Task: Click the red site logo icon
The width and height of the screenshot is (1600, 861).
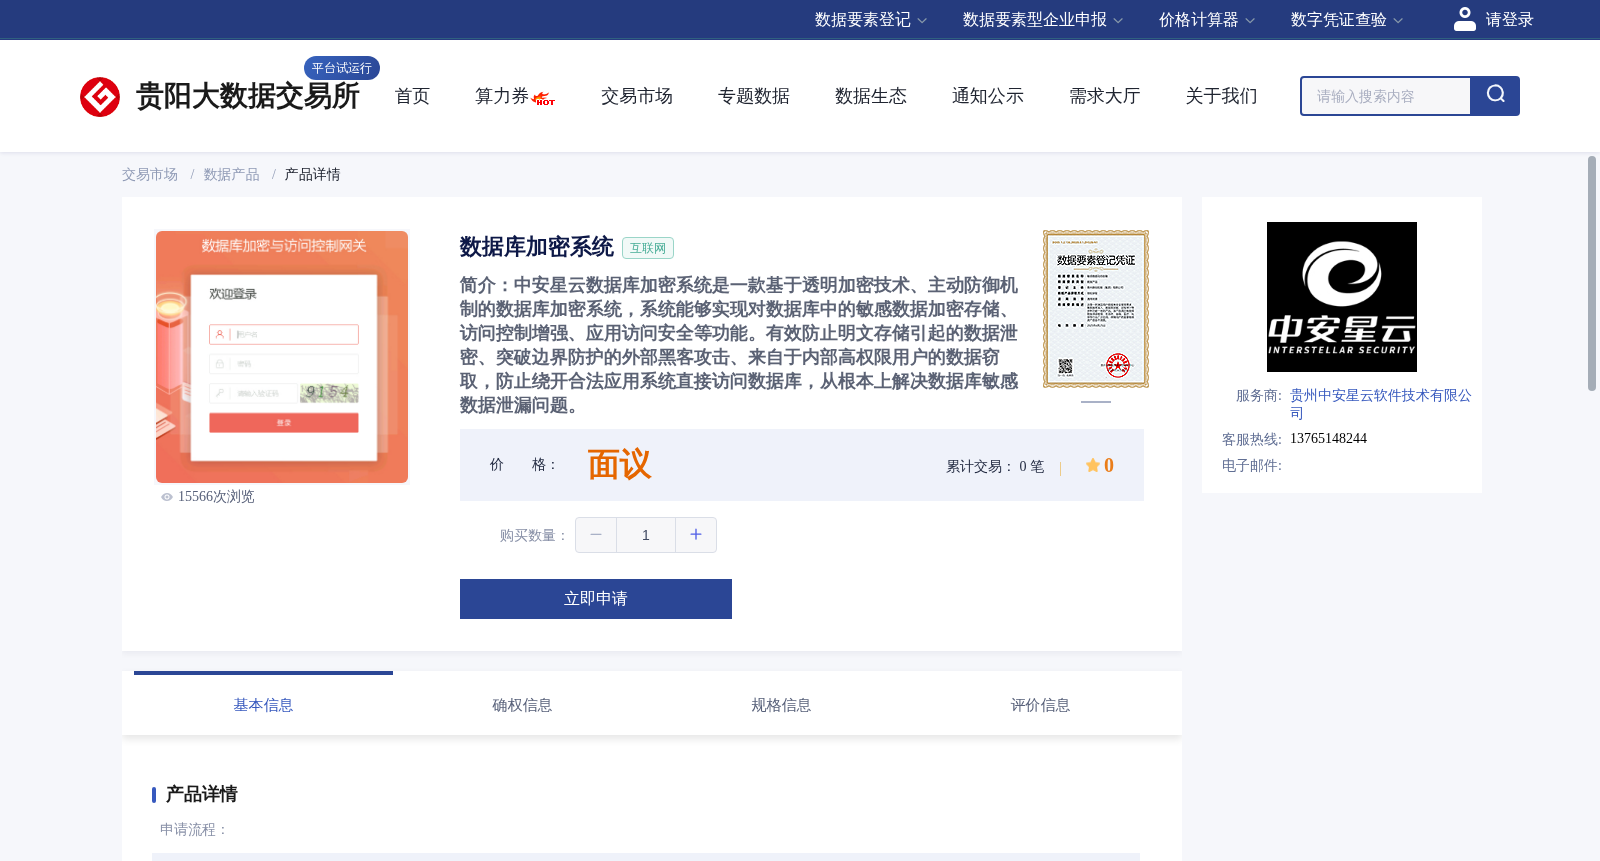Action: tap(100, 97)
